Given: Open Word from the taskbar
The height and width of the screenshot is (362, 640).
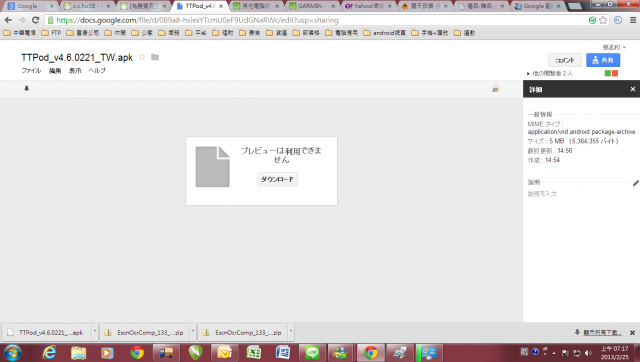Looking at the screenshot, I should (283, 353).
